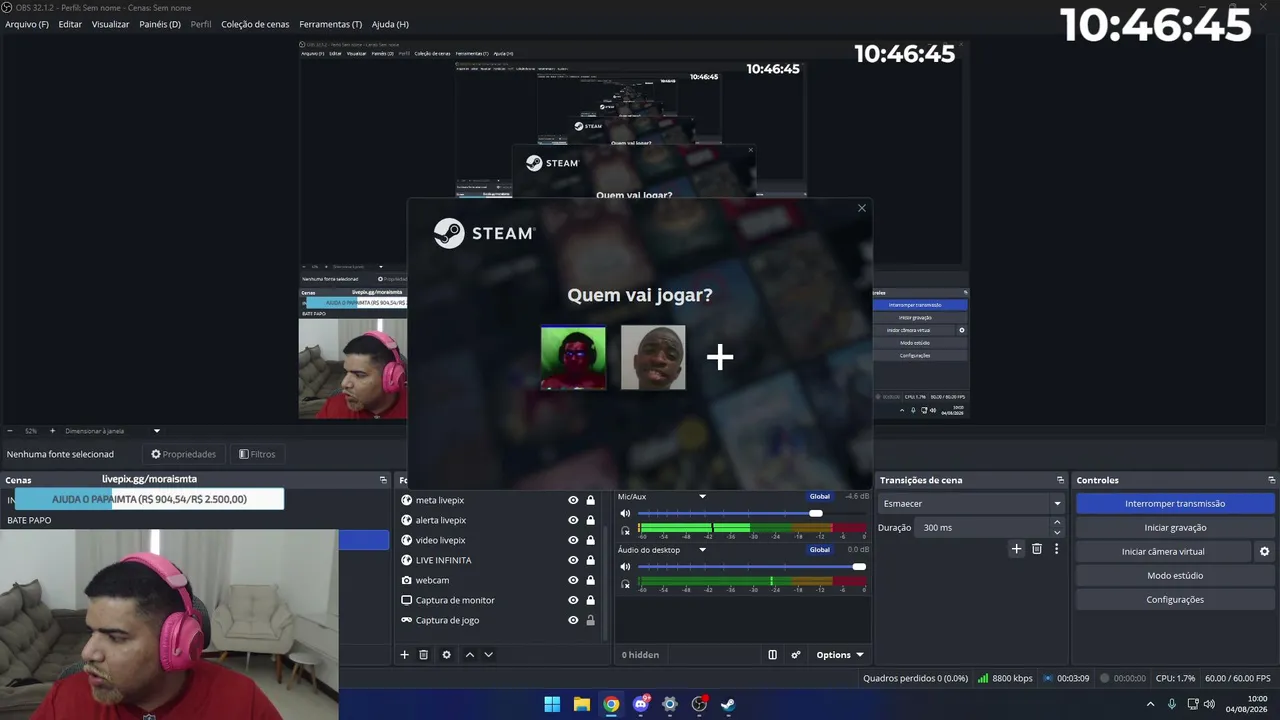Open the Arquivo (F) menu
Image resolution: width=1280 pixels, height=720 pixels.
pyautogui.click(x=27, y=24)
